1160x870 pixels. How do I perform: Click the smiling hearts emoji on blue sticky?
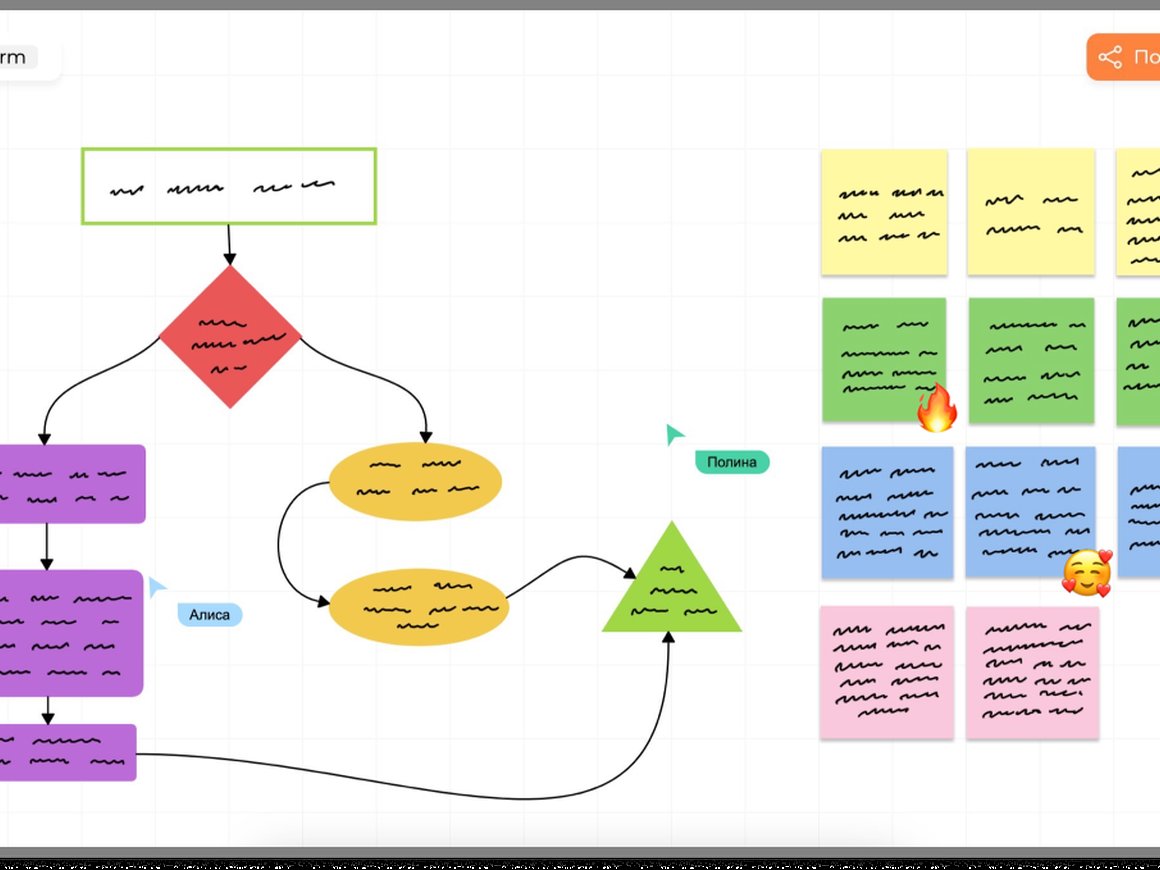pyautogui.click(x=1087, y=574)
